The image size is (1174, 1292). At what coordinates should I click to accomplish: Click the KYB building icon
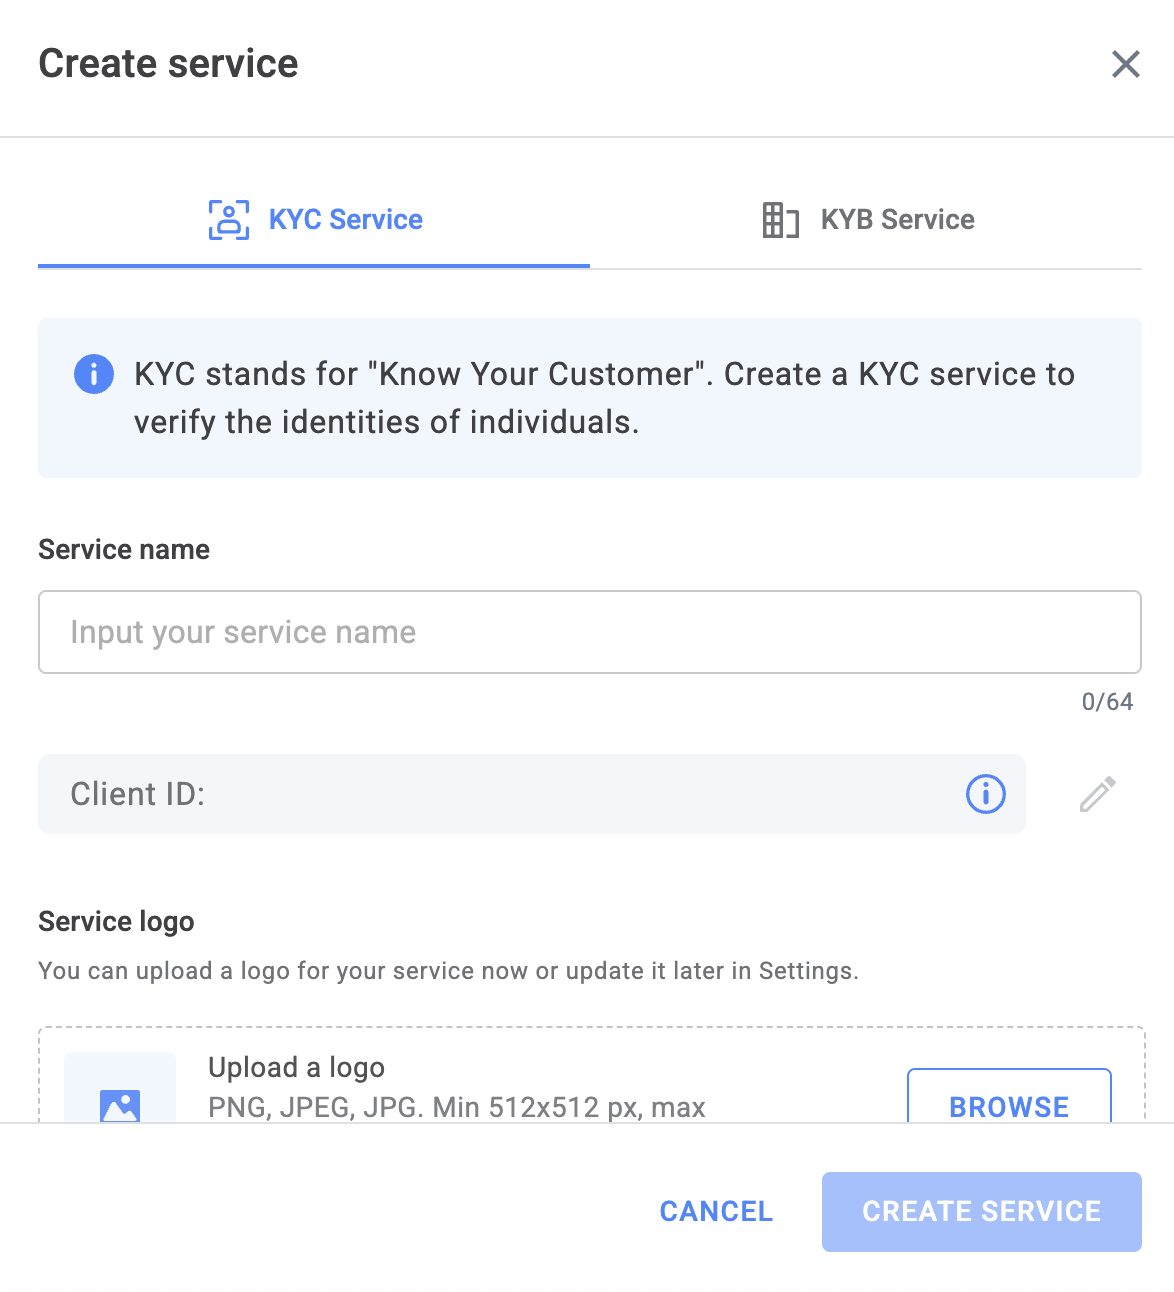click(780, 220)
